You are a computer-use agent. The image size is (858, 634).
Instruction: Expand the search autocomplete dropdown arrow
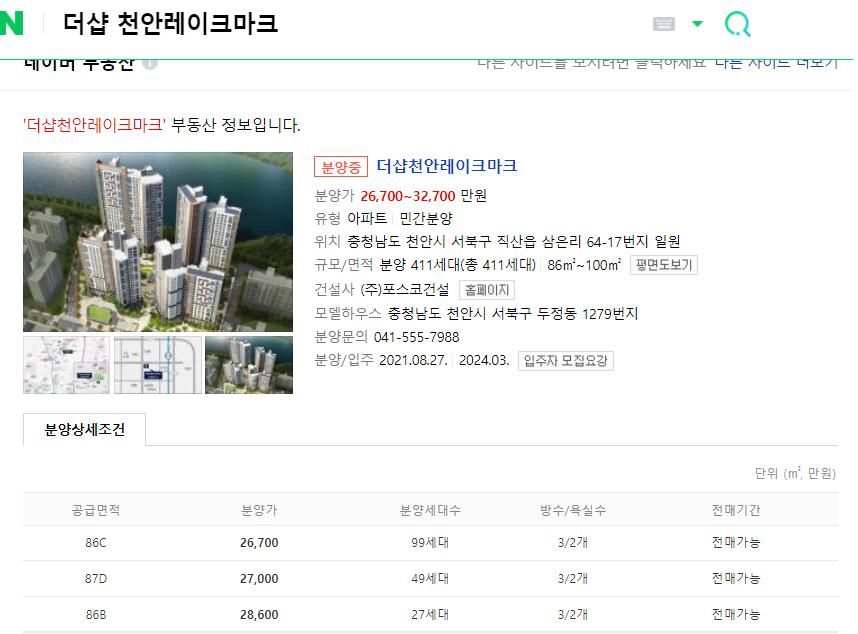(x=697, y=24)
